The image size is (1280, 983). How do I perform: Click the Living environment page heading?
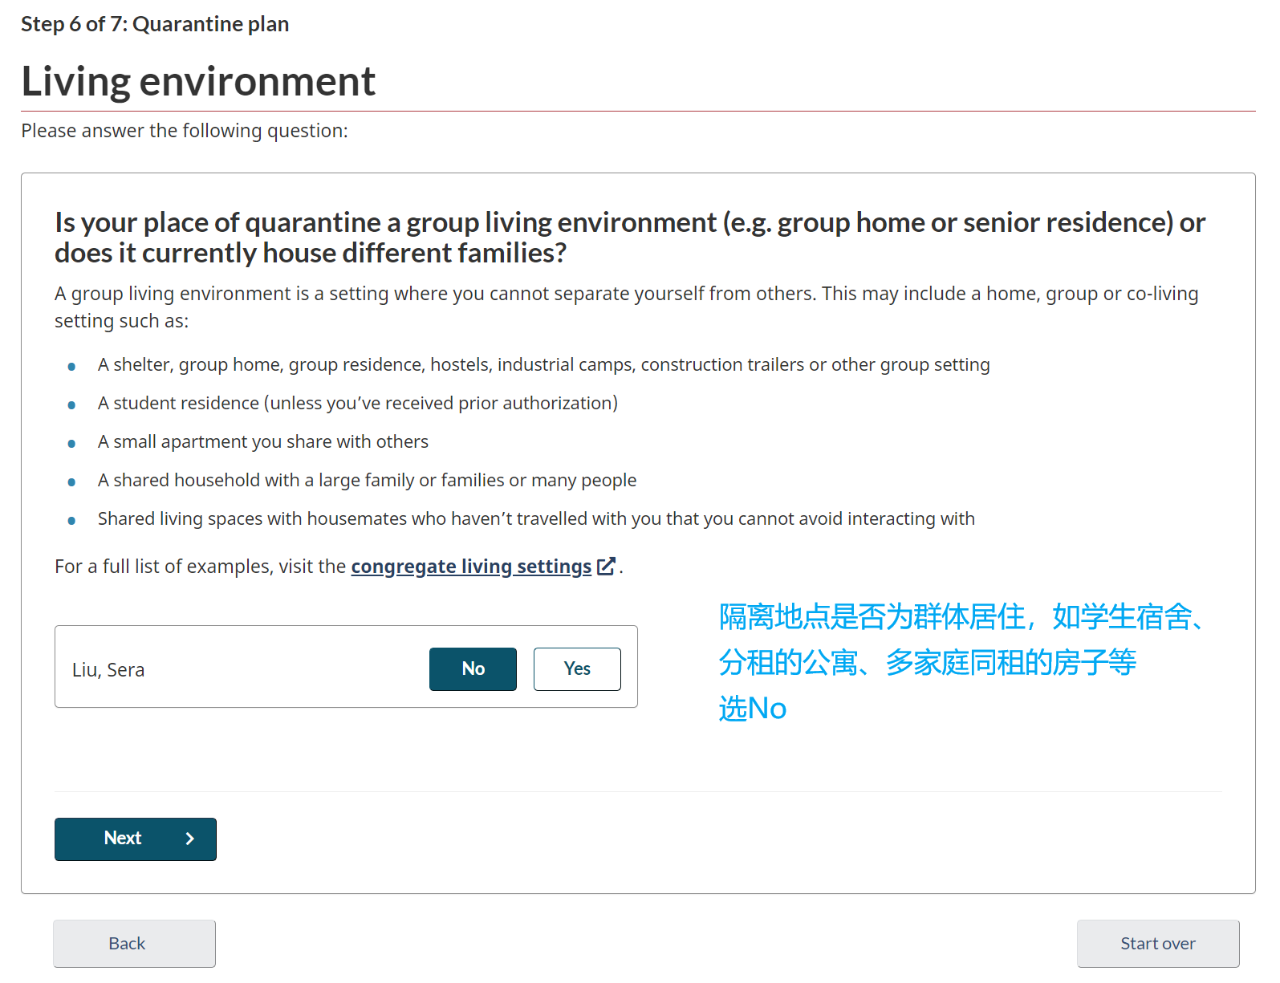tap(198, 81)
